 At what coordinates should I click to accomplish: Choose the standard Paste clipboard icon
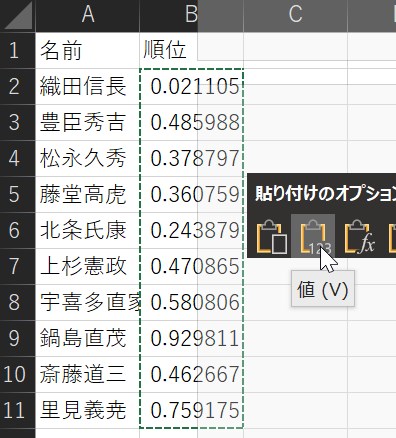[272, 237]
